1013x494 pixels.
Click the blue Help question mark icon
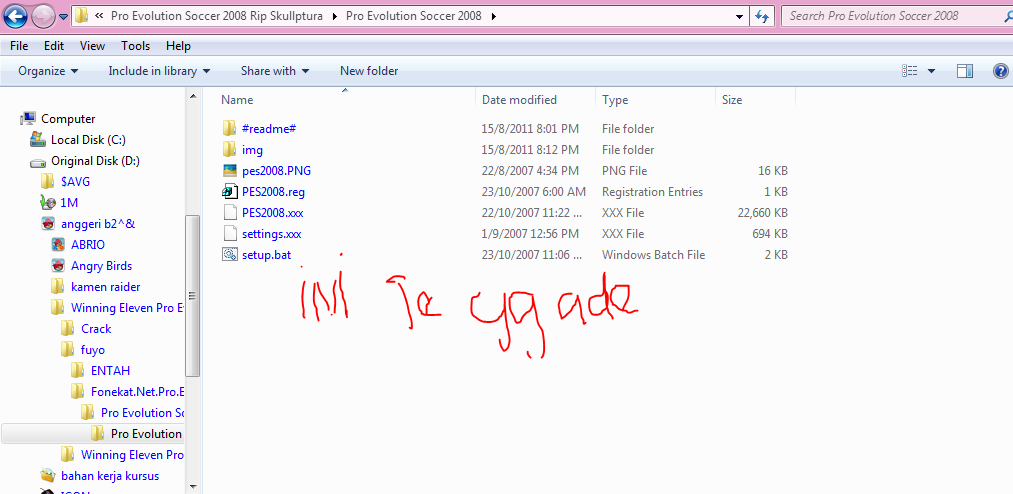click(x=1000, y=71)
